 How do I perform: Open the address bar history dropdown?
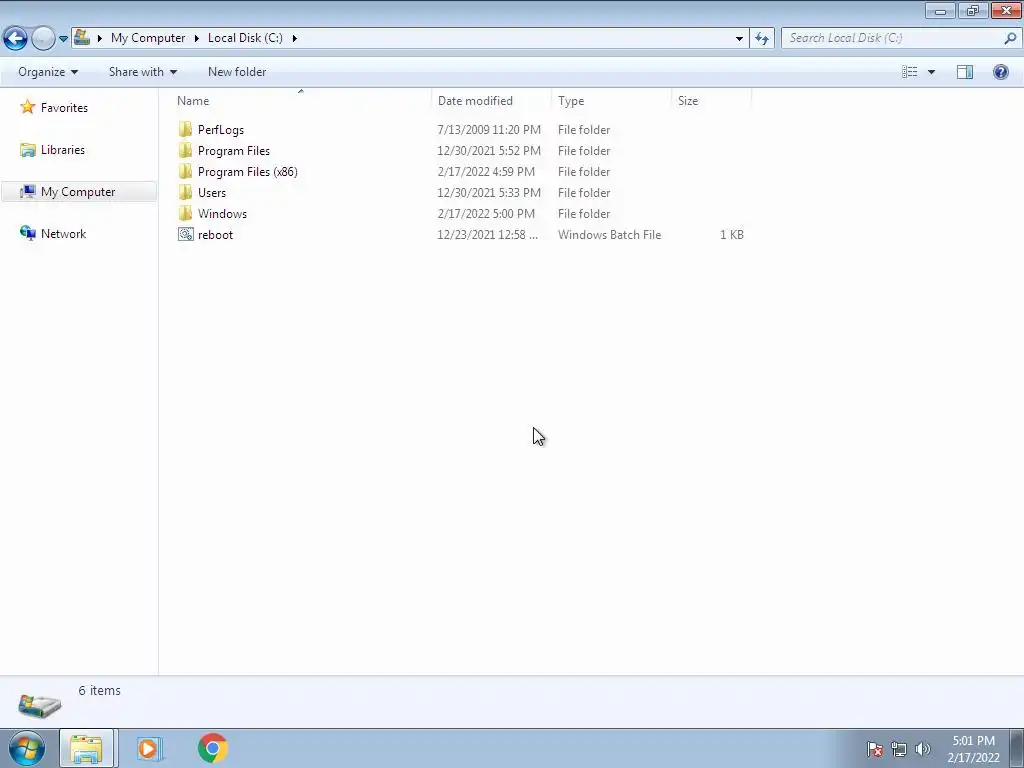point(739,39)
